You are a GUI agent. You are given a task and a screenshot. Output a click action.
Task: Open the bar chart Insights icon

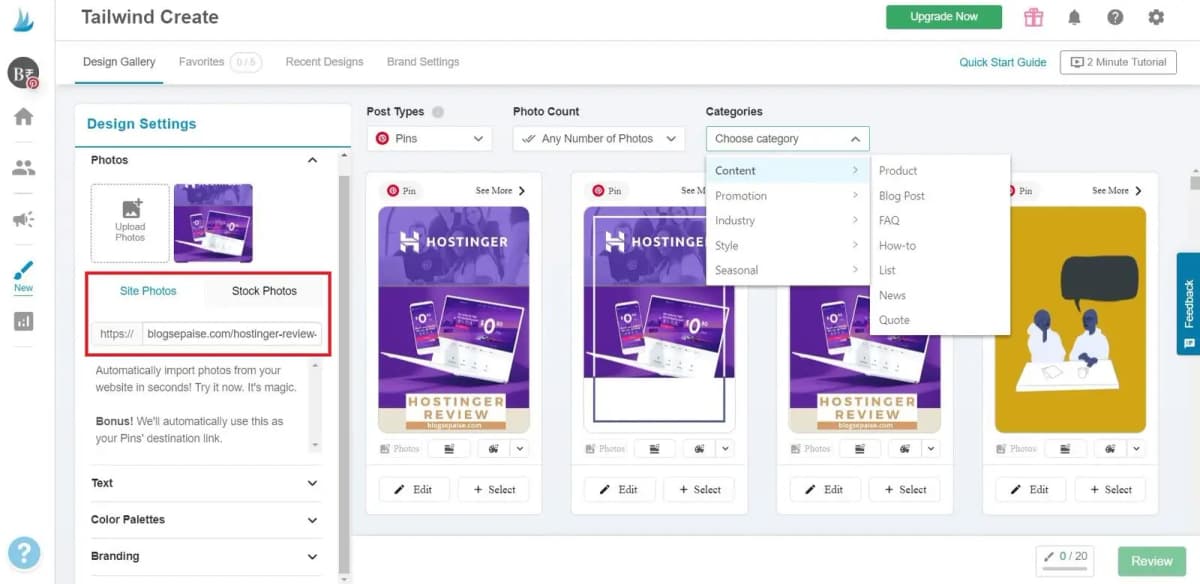point(23,321)
